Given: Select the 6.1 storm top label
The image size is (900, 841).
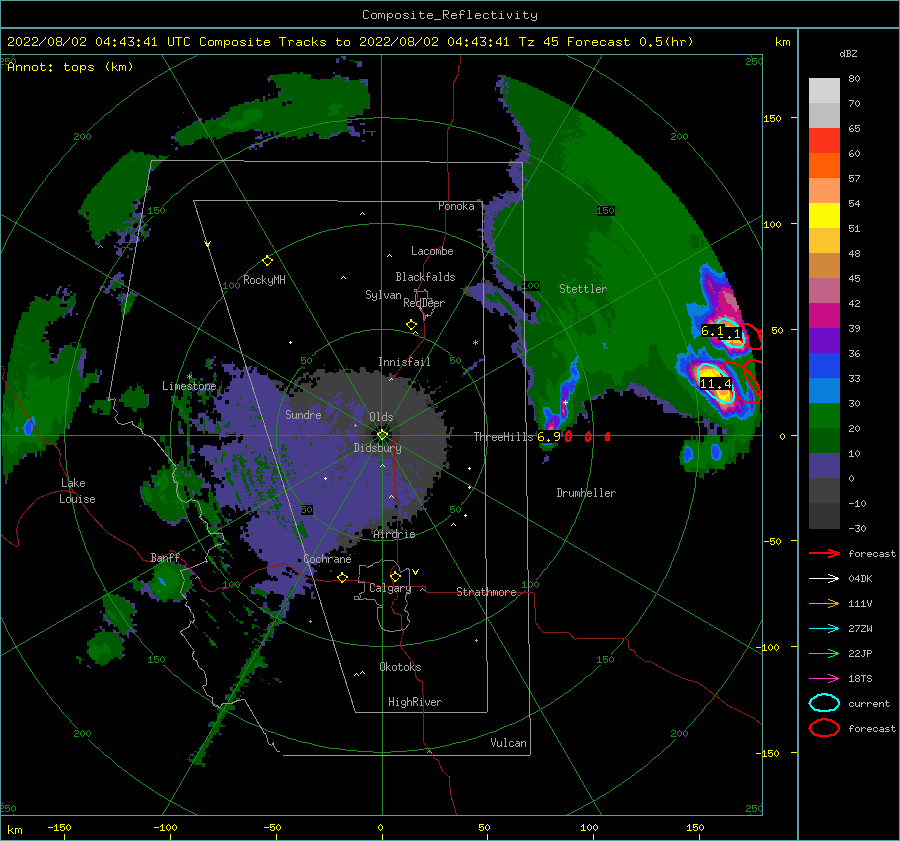Looking at the screenshot, I should tap(714, 331).
